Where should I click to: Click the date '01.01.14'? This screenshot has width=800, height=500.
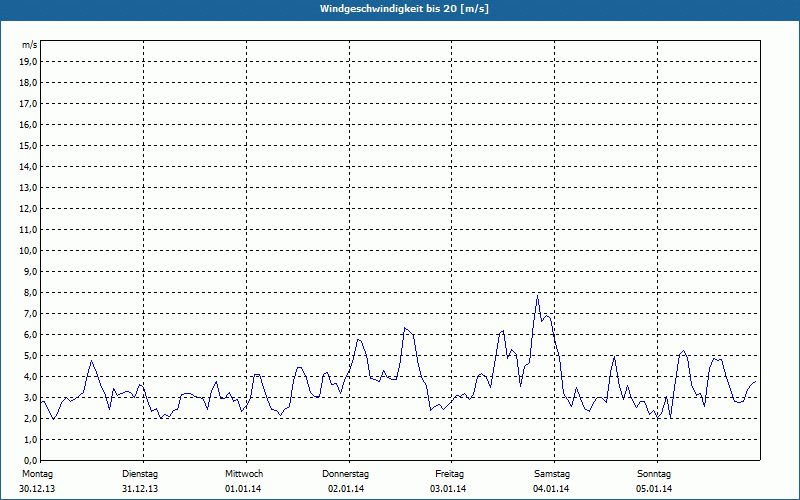243,489
